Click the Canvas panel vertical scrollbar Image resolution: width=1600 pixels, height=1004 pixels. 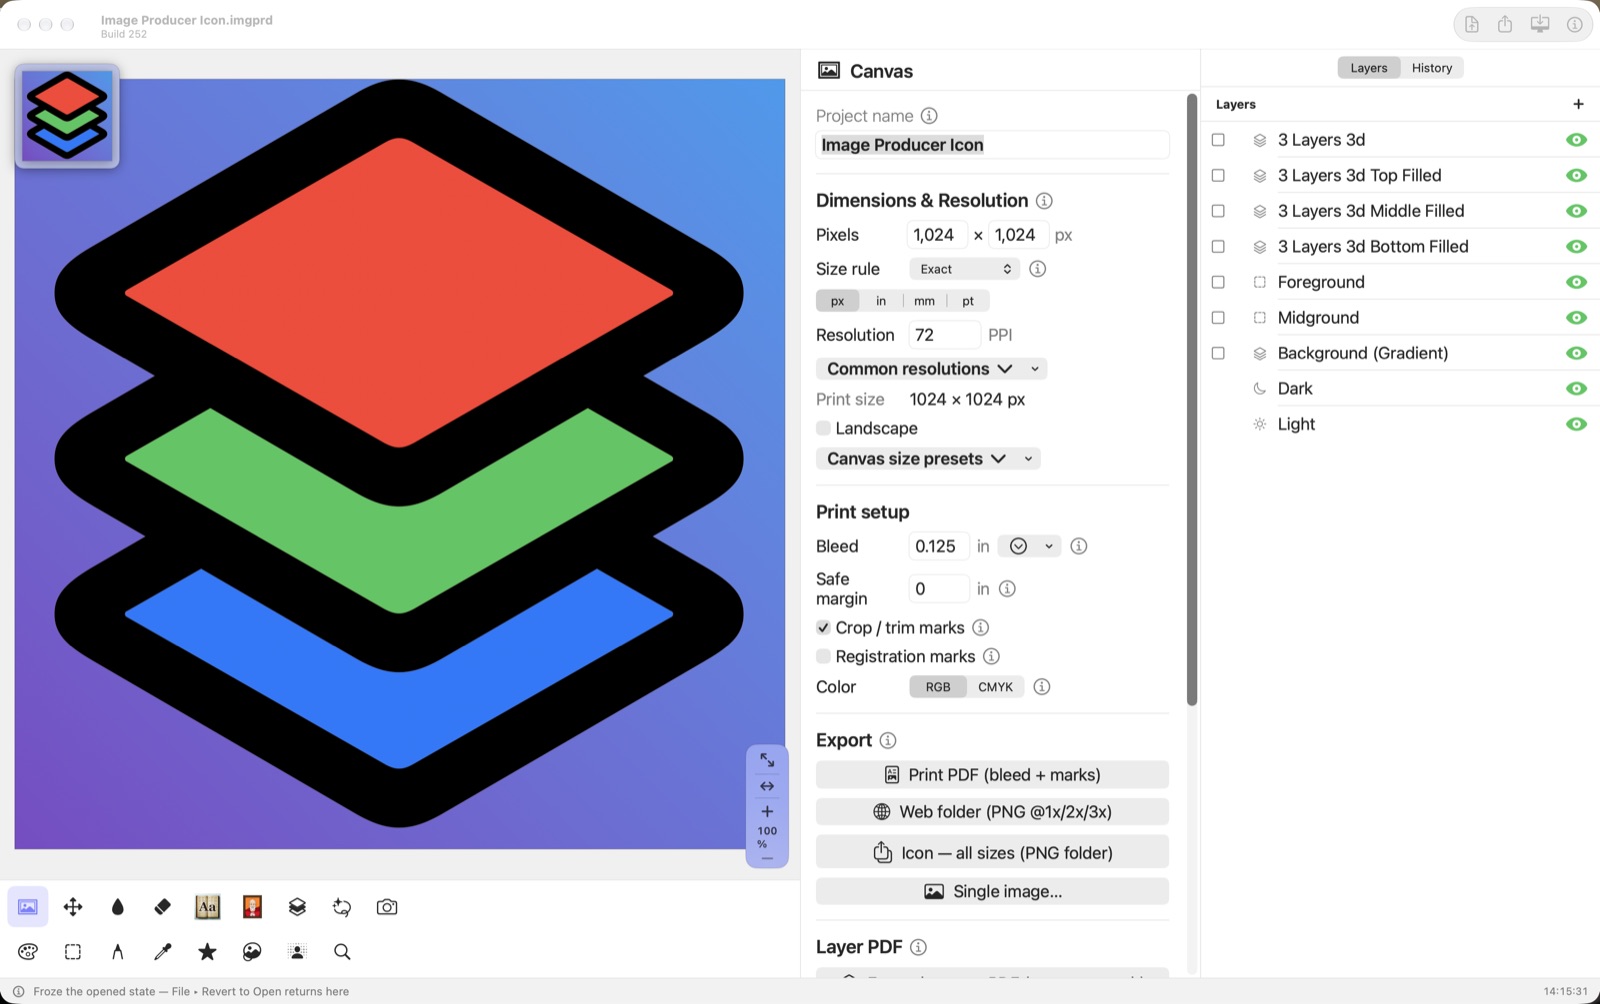[1191, 400]
